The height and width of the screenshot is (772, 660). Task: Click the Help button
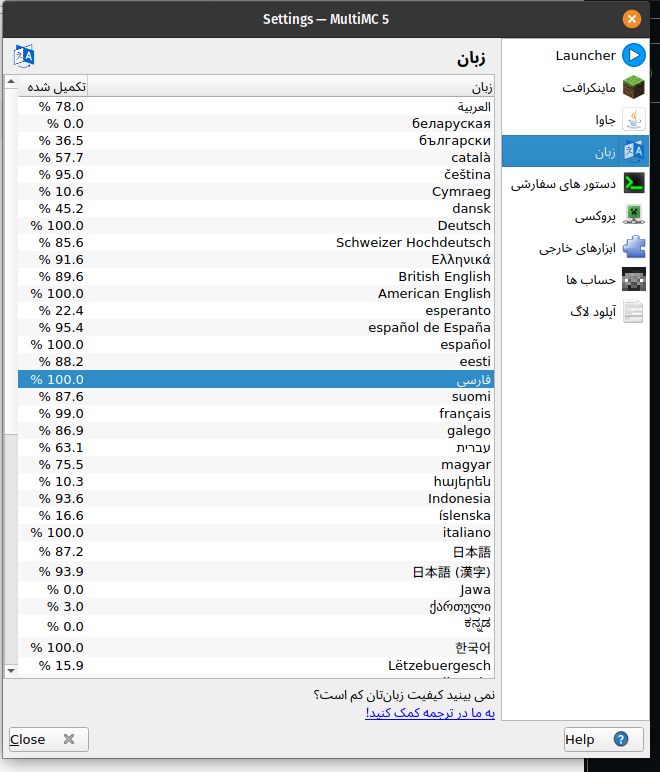click(x=603, y=739)
